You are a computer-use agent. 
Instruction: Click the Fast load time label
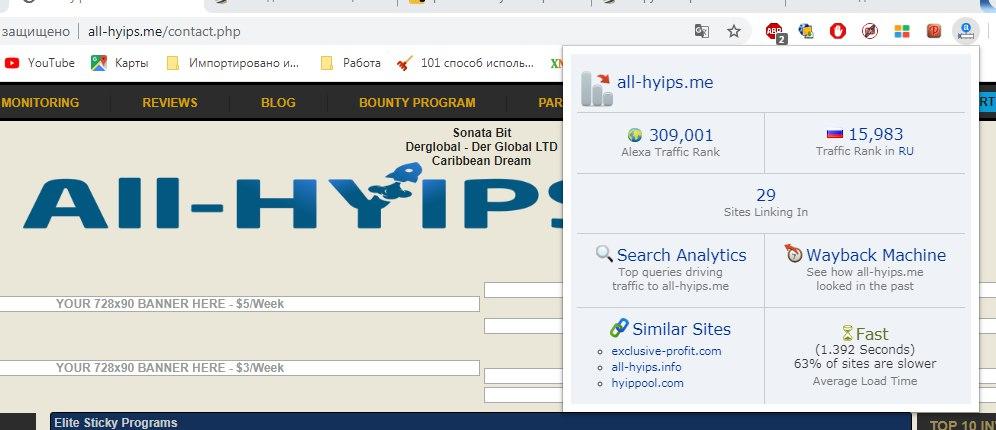[872, 334]
